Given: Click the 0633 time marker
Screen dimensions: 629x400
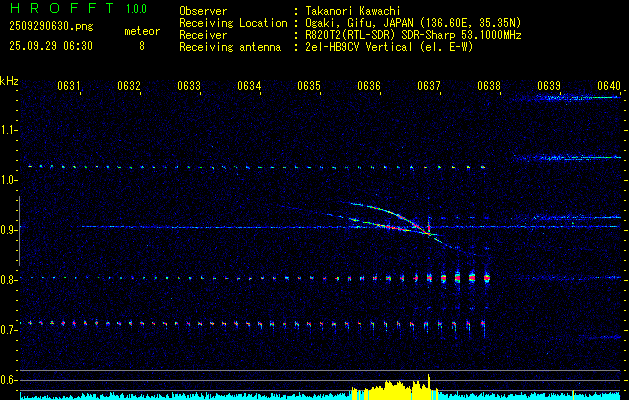Looking at the screenshot, I should click(x=189, y=86).
